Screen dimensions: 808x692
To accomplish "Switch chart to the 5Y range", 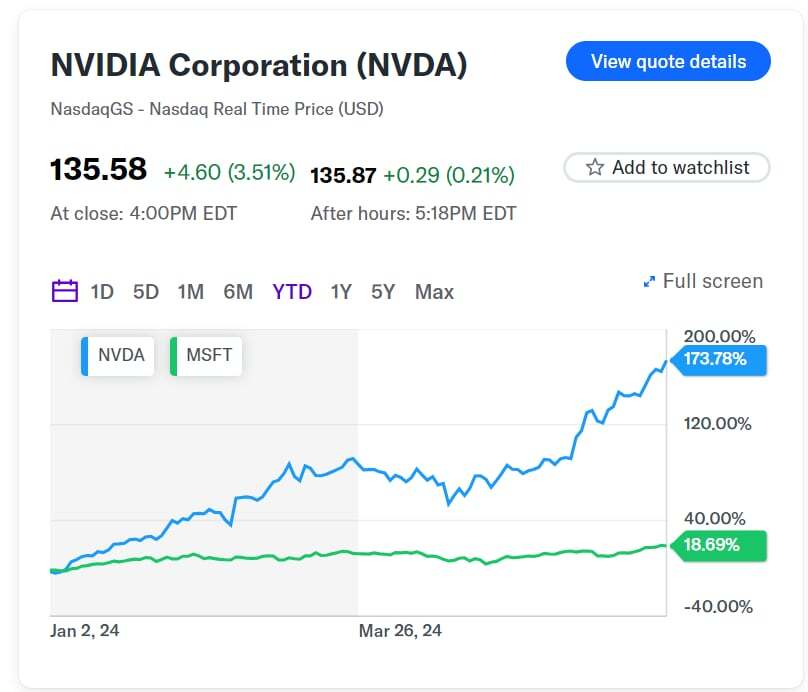I will coord(383,292).
